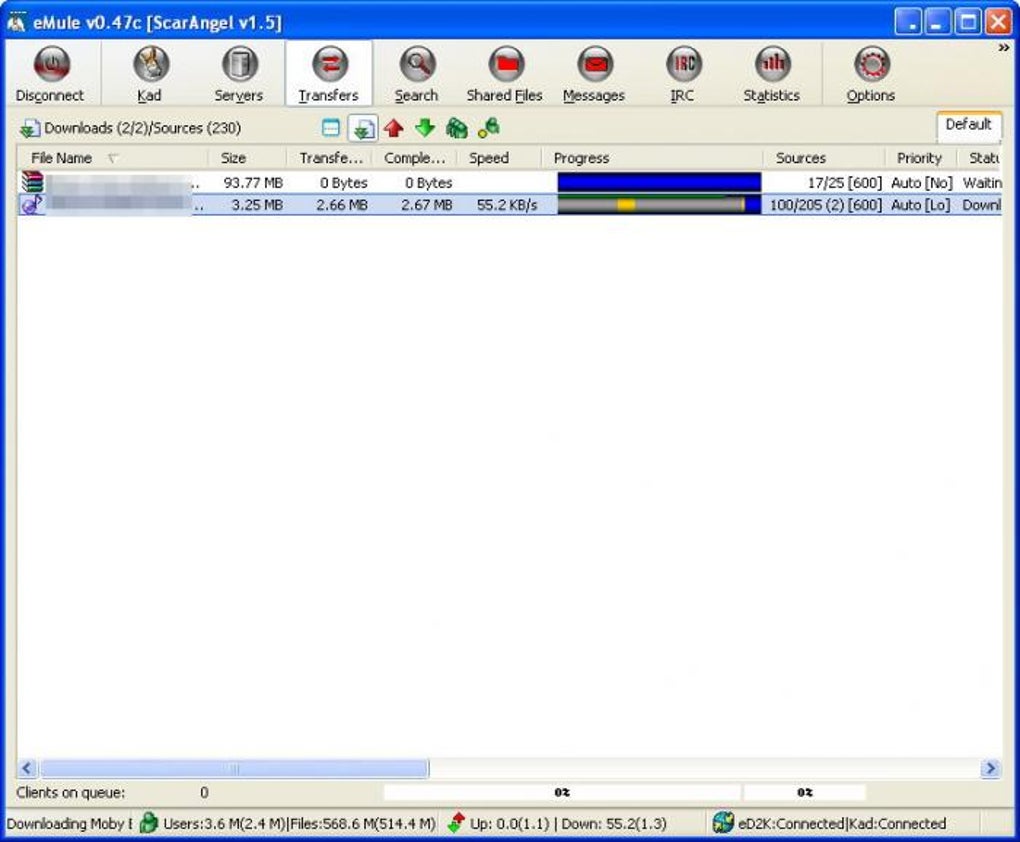Open the Search page
This screenshot has height=842, width=1020.
point(417,74)
